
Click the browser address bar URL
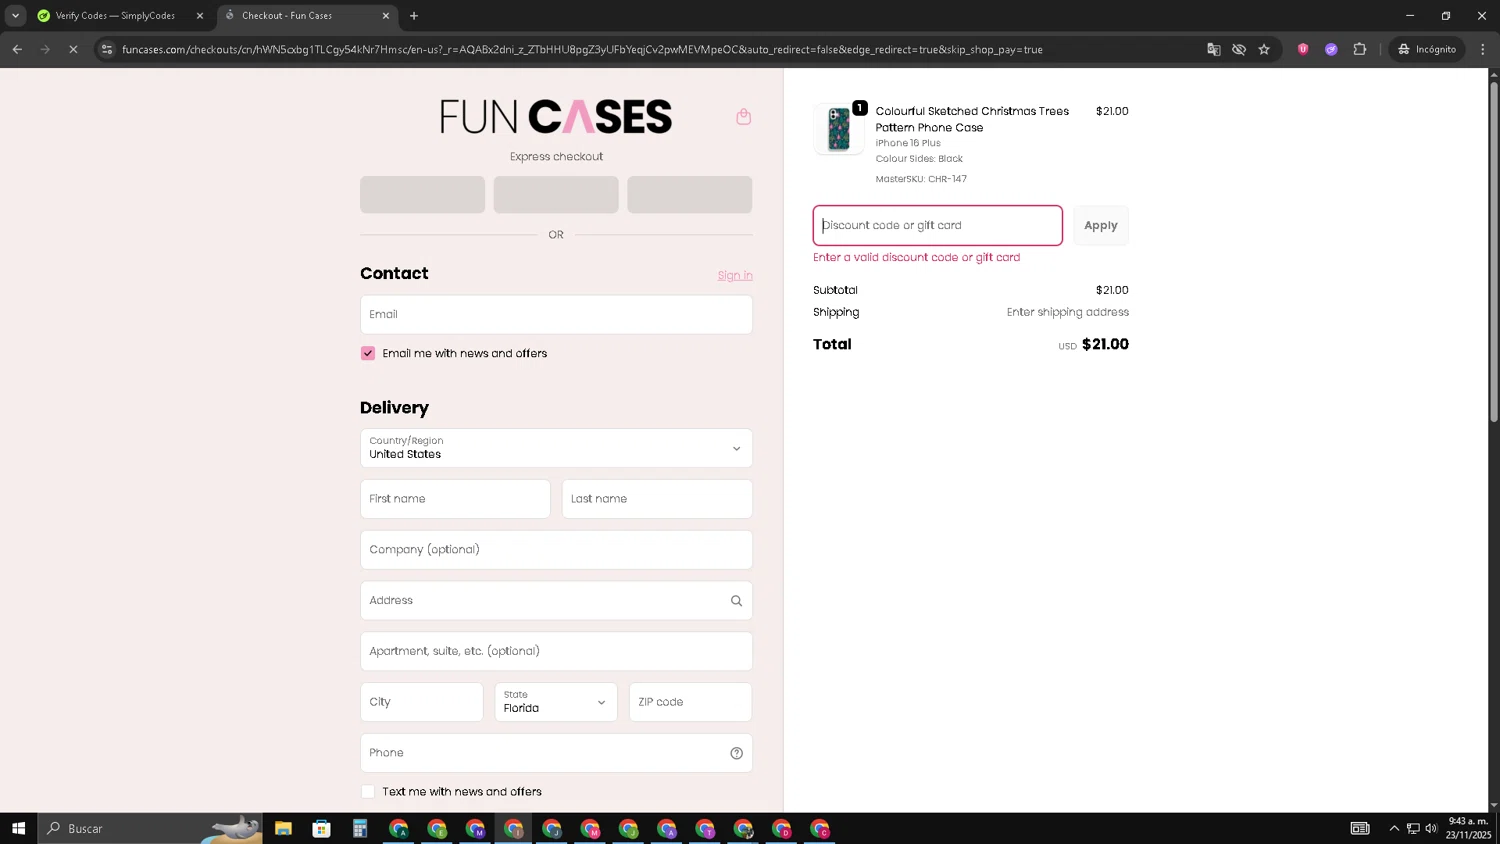[x=582, y=49]
